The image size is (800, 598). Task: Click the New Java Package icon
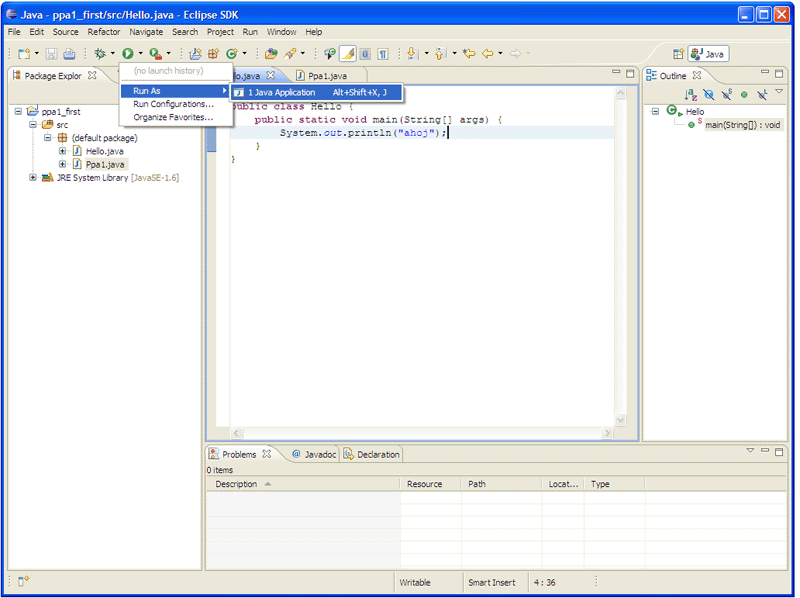click(x=213, y=54)
